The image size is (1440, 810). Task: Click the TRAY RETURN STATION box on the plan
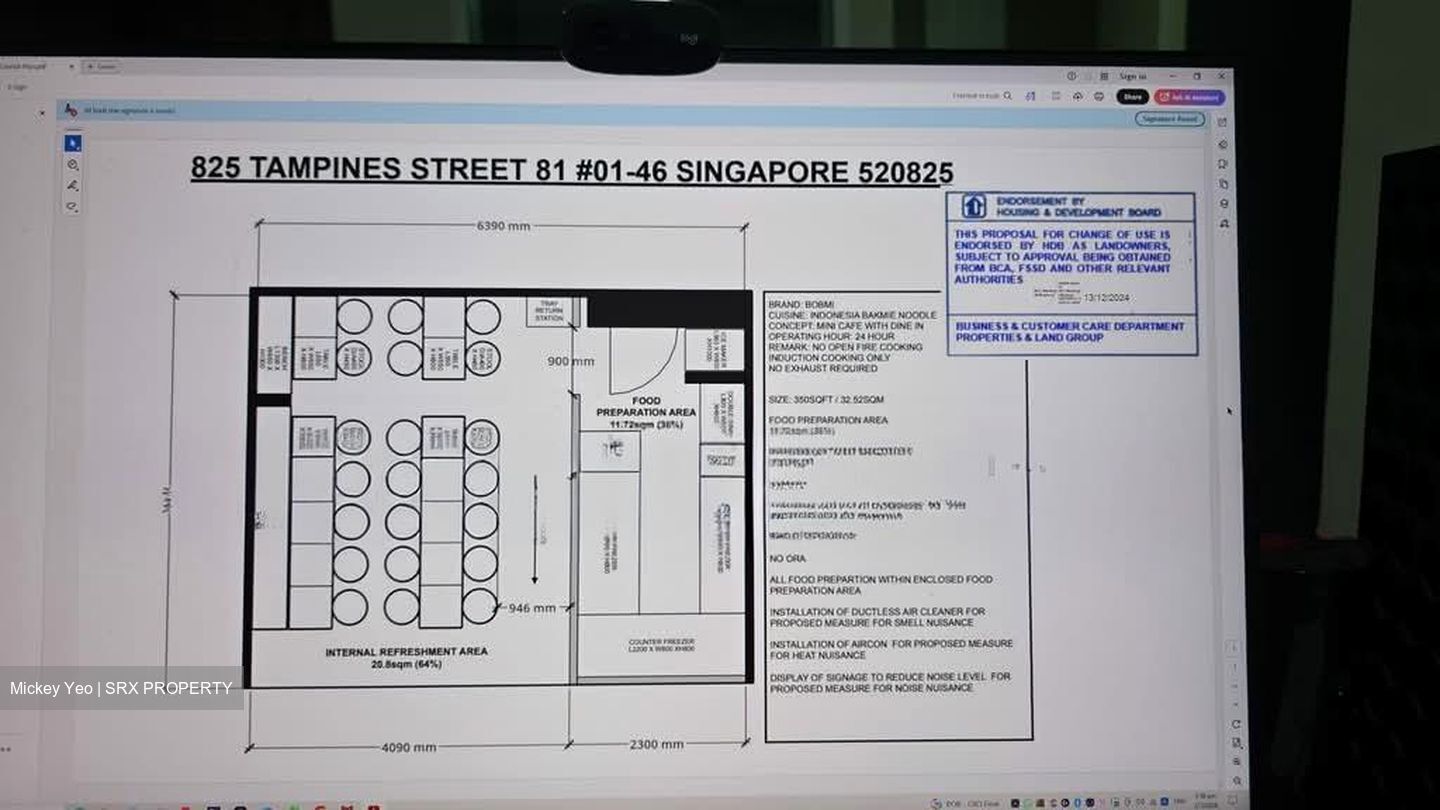tap(550, 311)
